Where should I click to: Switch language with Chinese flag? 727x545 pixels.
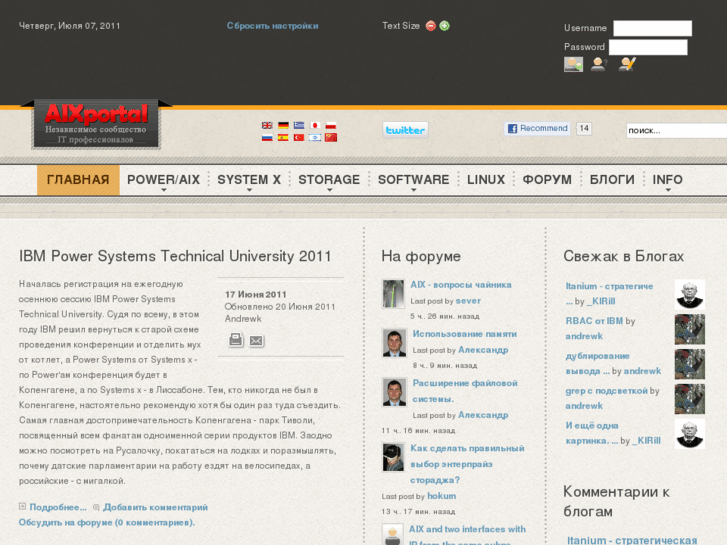pos(331,137)
